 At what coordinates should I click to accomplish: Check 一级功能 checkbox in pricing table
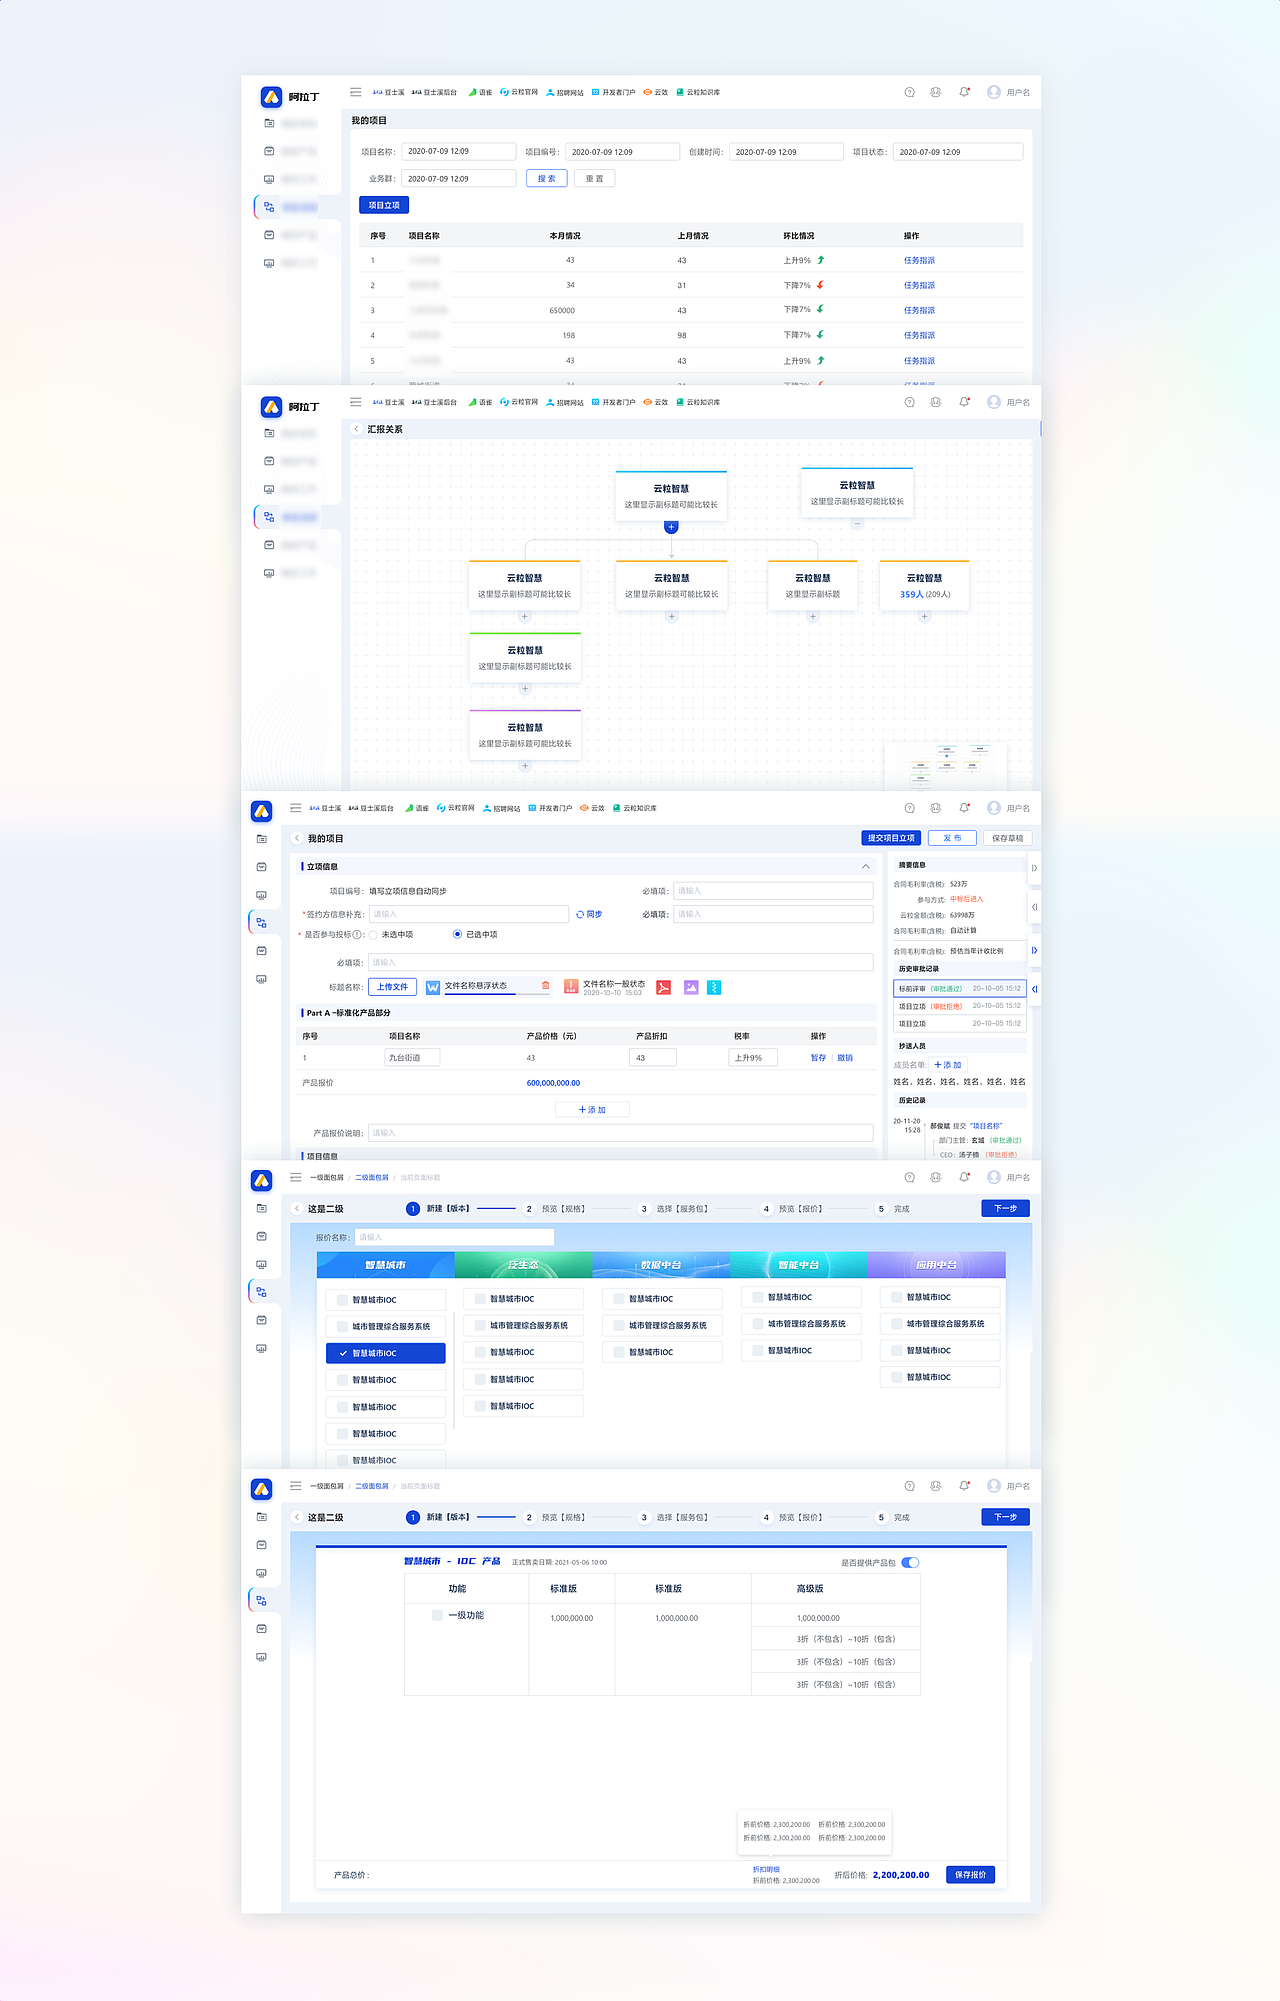(x=437, y=1615)
